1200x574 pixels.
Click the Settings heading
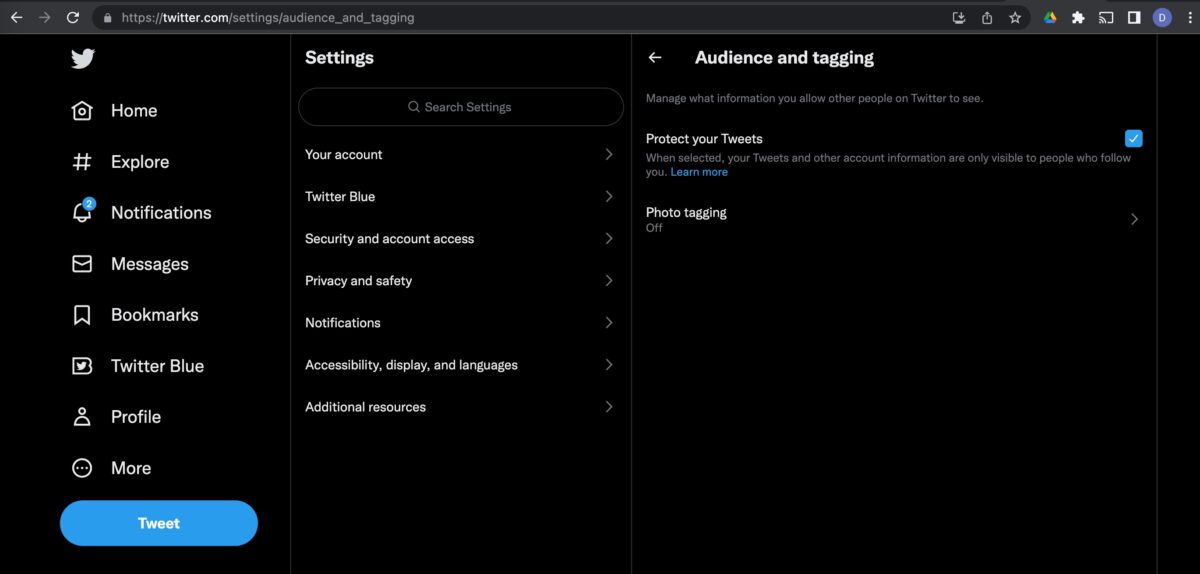pyautogui.click(x=339, y=58)
